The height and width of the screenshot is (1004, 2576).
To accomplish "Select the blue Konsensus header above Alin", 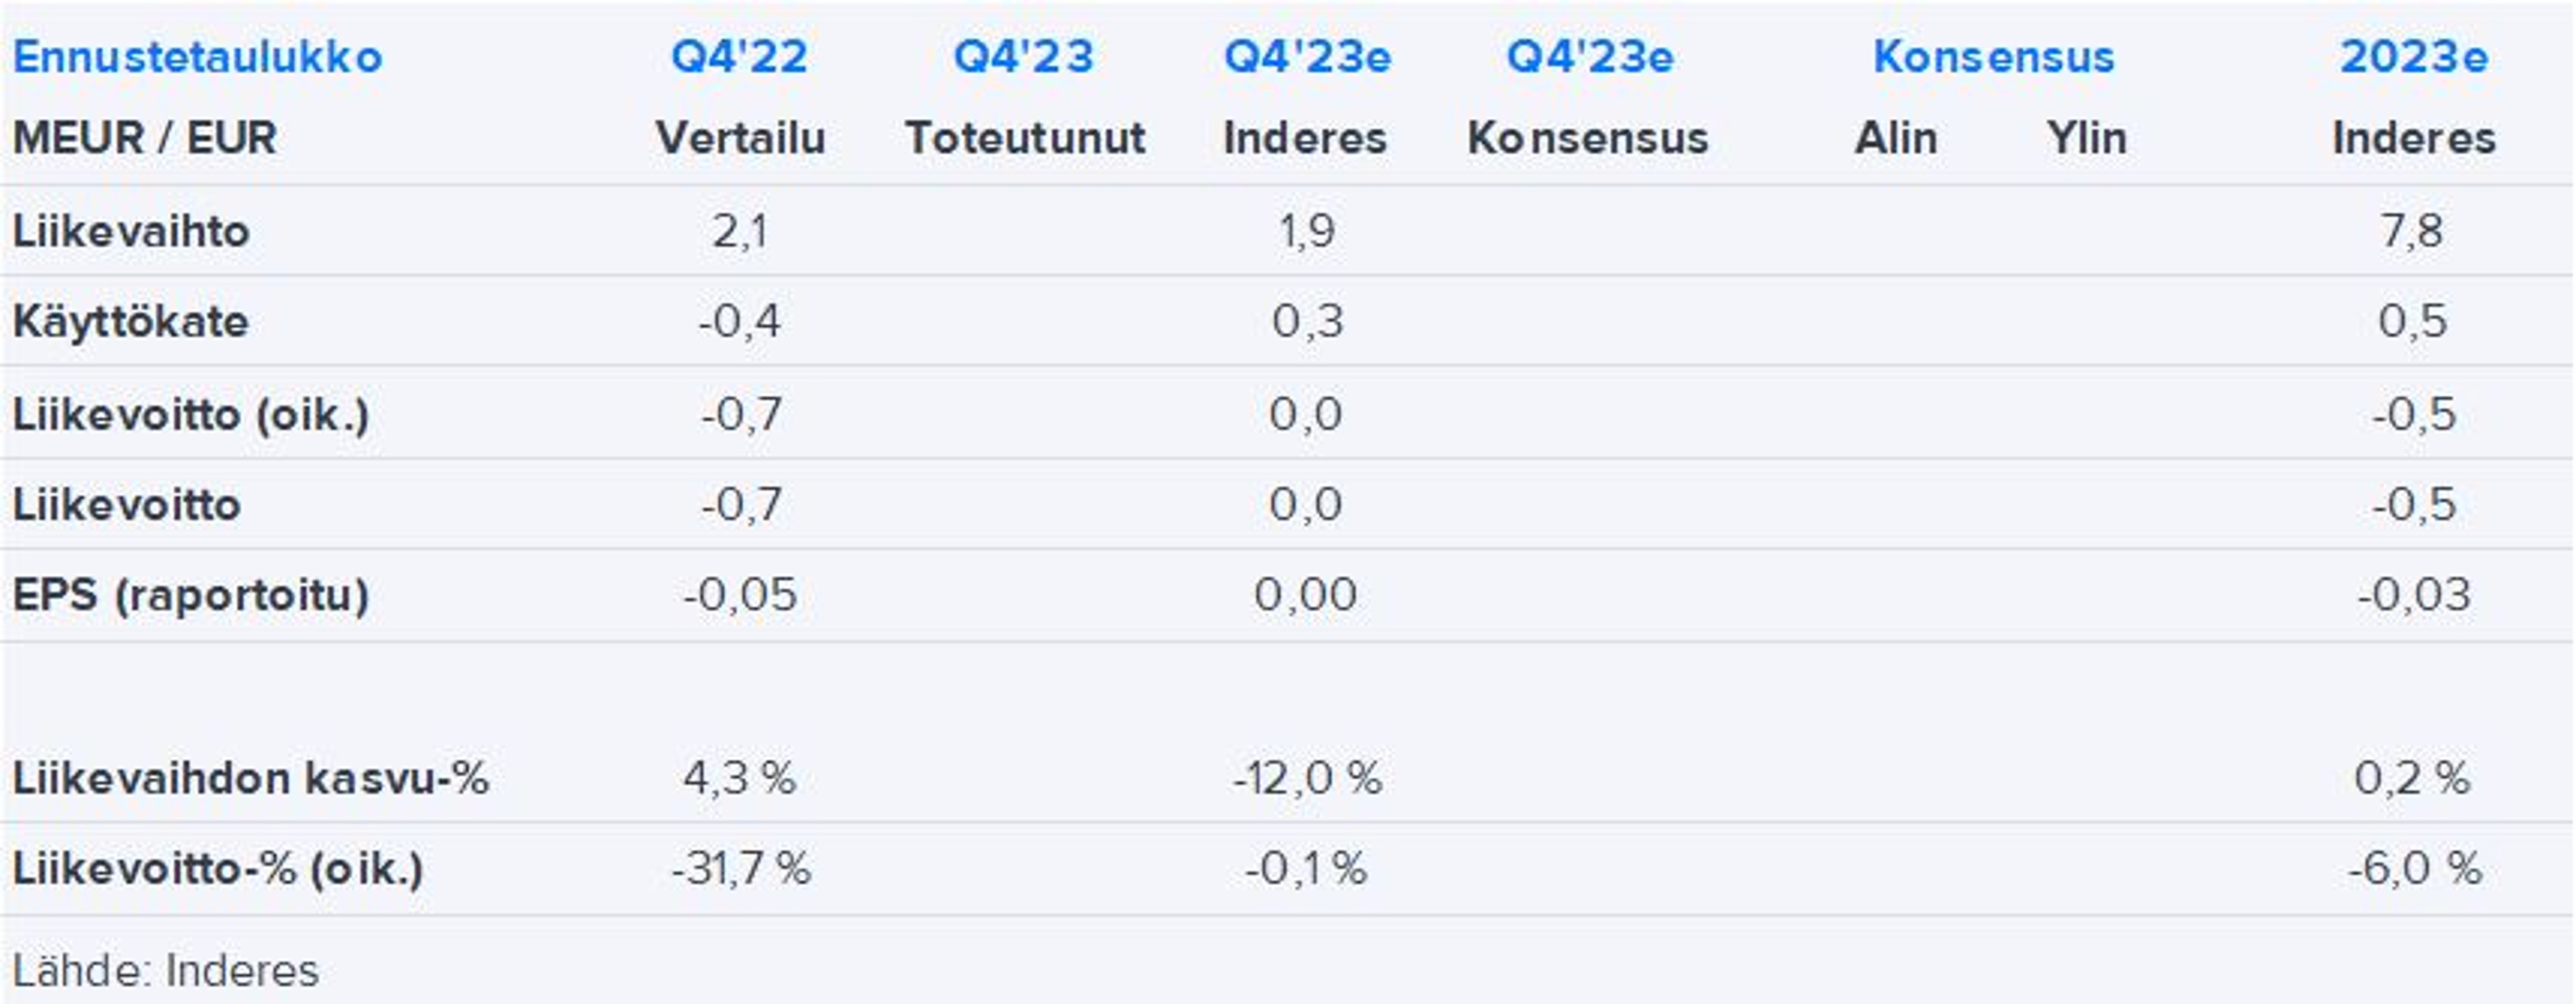I will click(1993, 57).
